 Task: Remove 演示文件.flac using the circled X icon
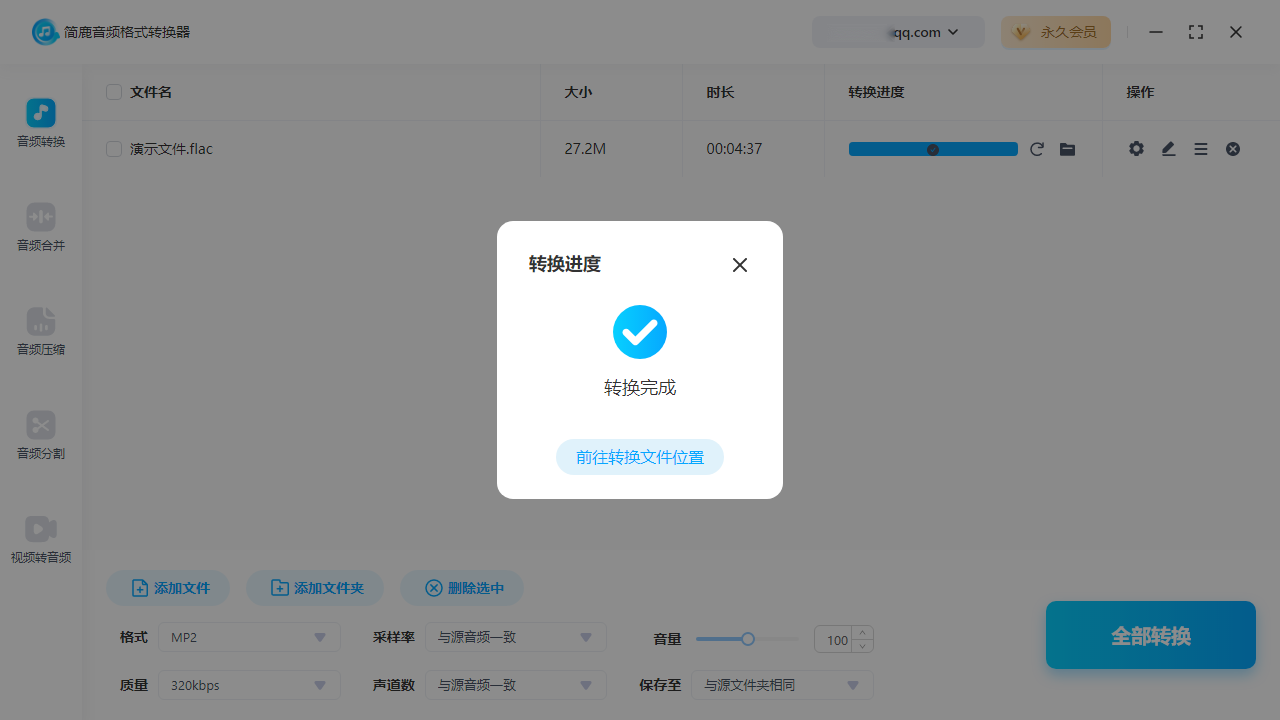[1232, 148]
